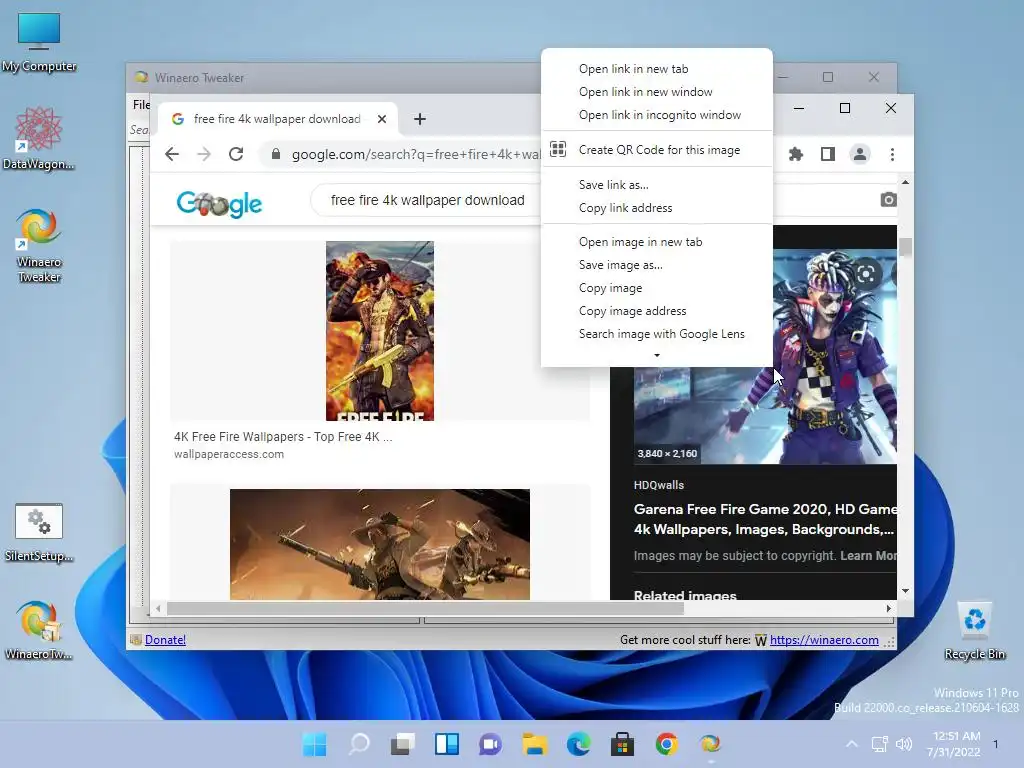Select the Free Fire portrait thumbnail
Image resolution: width=1024 pixels, height=768 pixels.
[x=379, y=331]
